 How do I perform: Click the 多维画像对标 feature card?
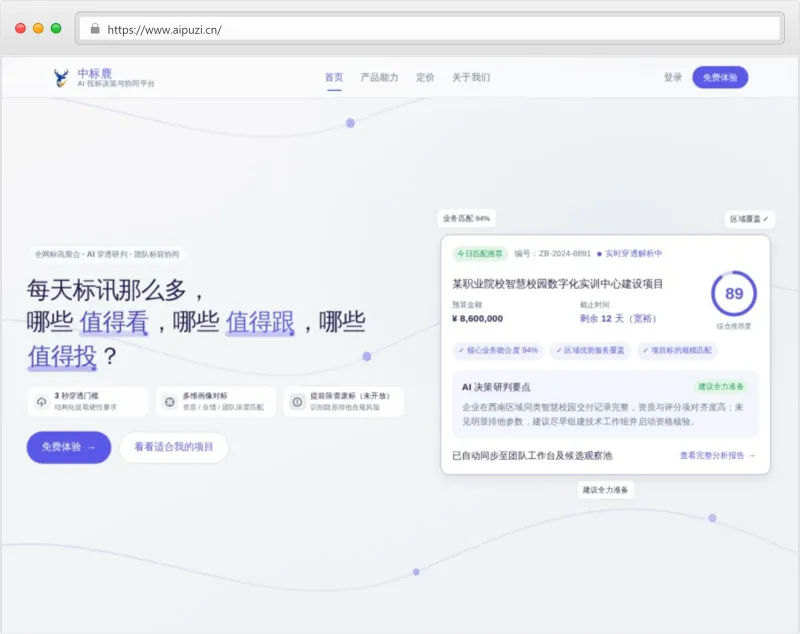216,402
